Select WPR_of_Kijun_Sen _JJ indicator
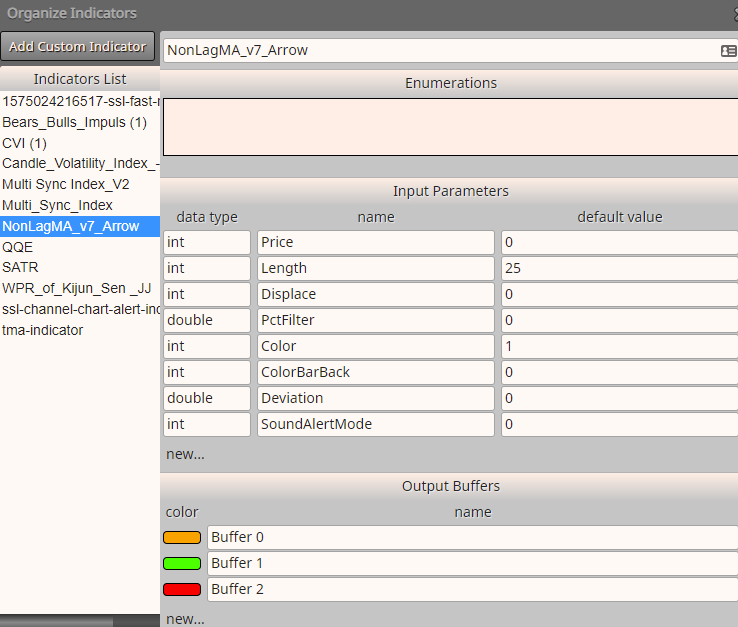 point(80,288)
